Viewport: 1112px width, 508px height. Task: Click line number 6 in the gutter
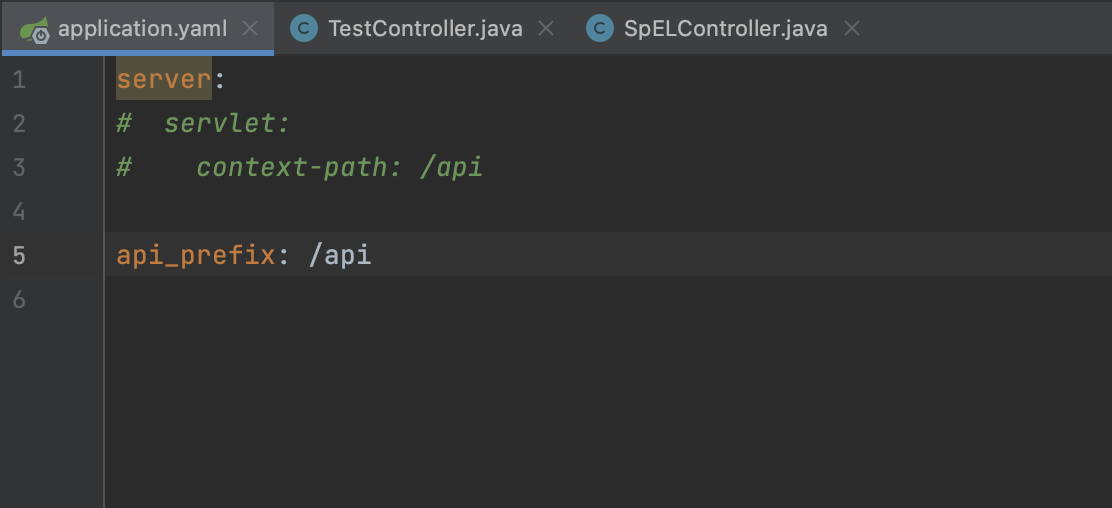pos(19,299)
